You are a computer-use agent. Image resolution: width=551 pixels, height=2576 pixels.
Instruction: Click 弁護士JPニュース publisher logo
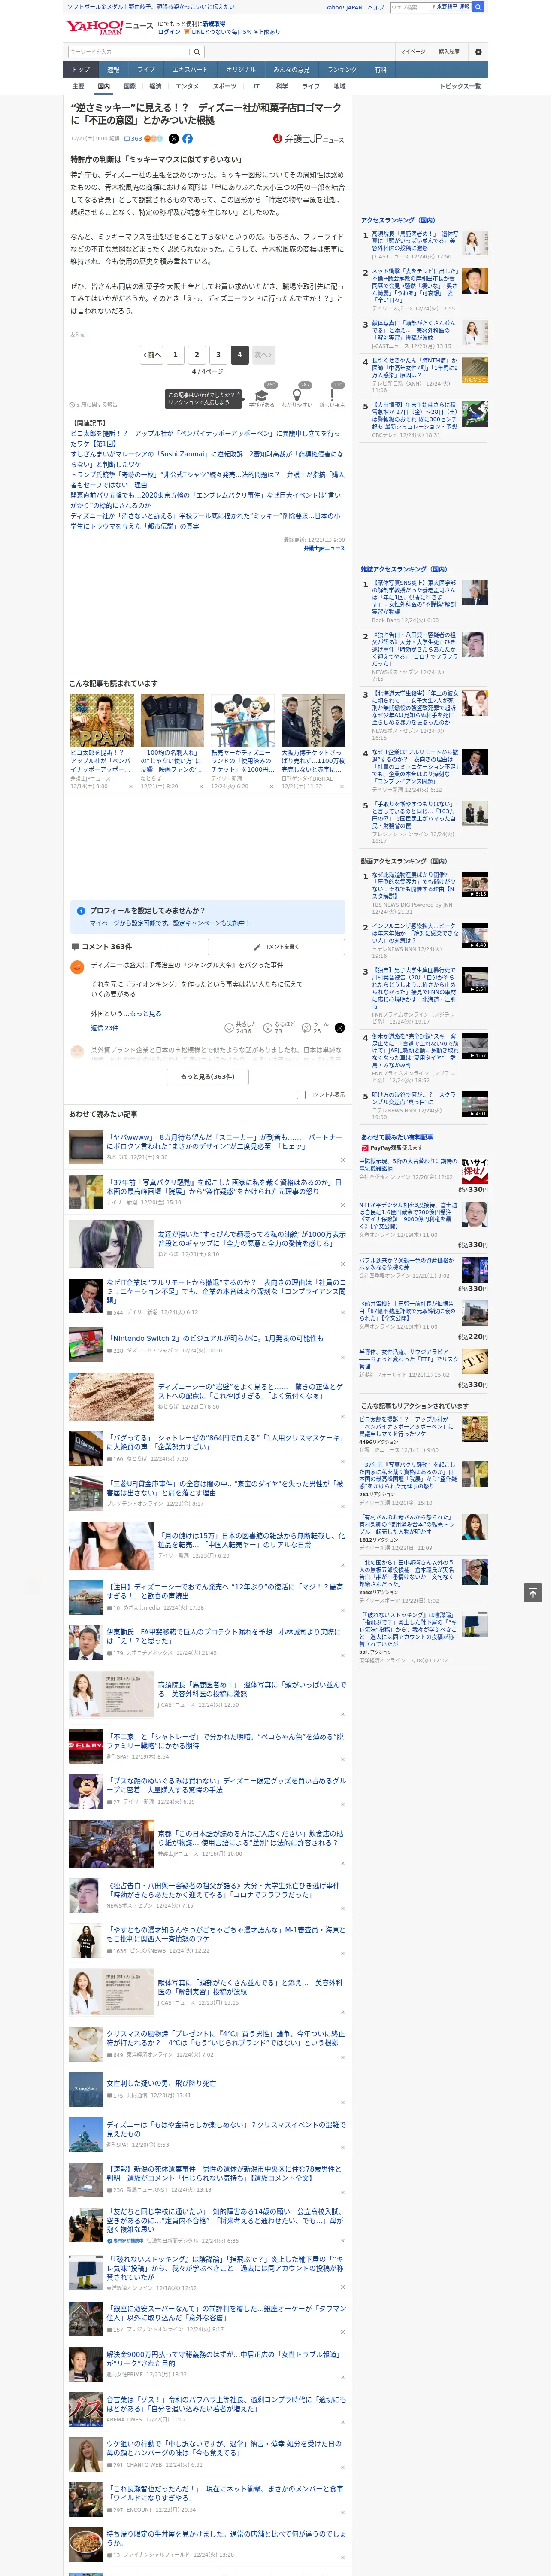(x=308, y=139)
